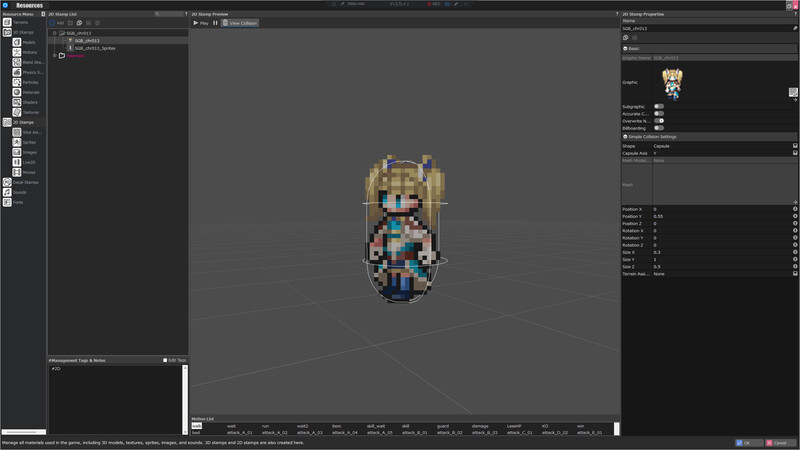Select the KO motion in Motion List
800x450 pixels.
545,426
